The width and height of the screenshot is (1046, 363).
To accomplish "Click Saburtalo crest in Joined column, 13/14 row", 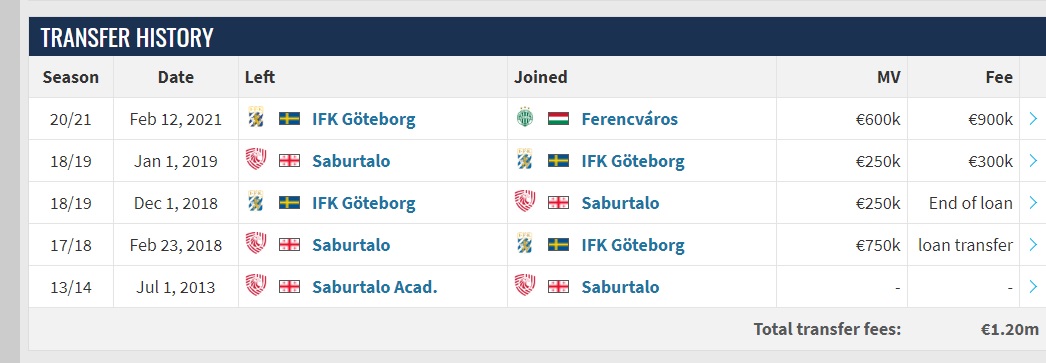I will tap(525, 286).
